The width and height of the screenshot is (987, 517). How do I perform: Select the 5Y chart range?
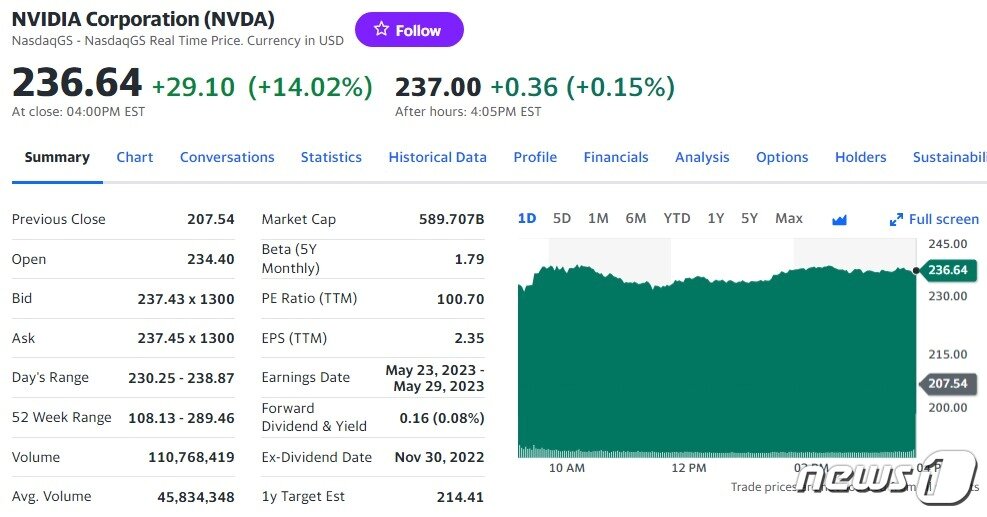click(x=749, y=219)
